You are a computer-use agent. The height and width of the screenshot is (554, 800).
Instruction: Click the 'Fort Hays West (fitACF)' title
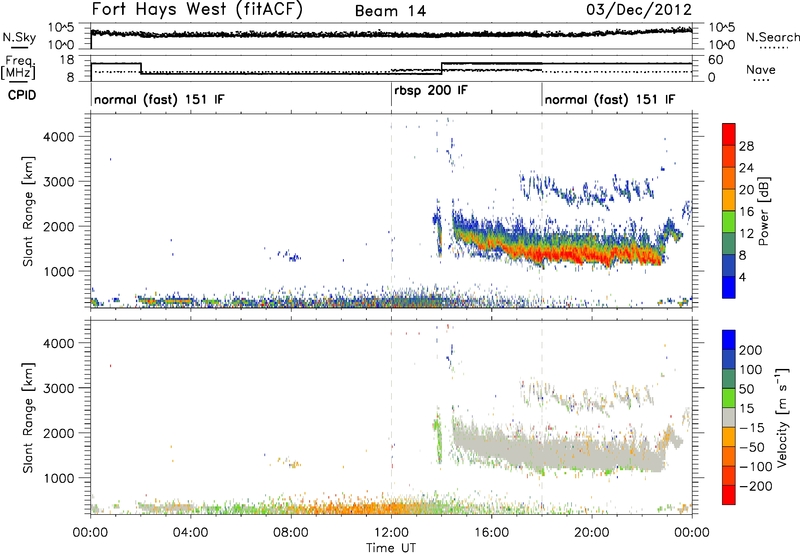click(x=197, y=10)
